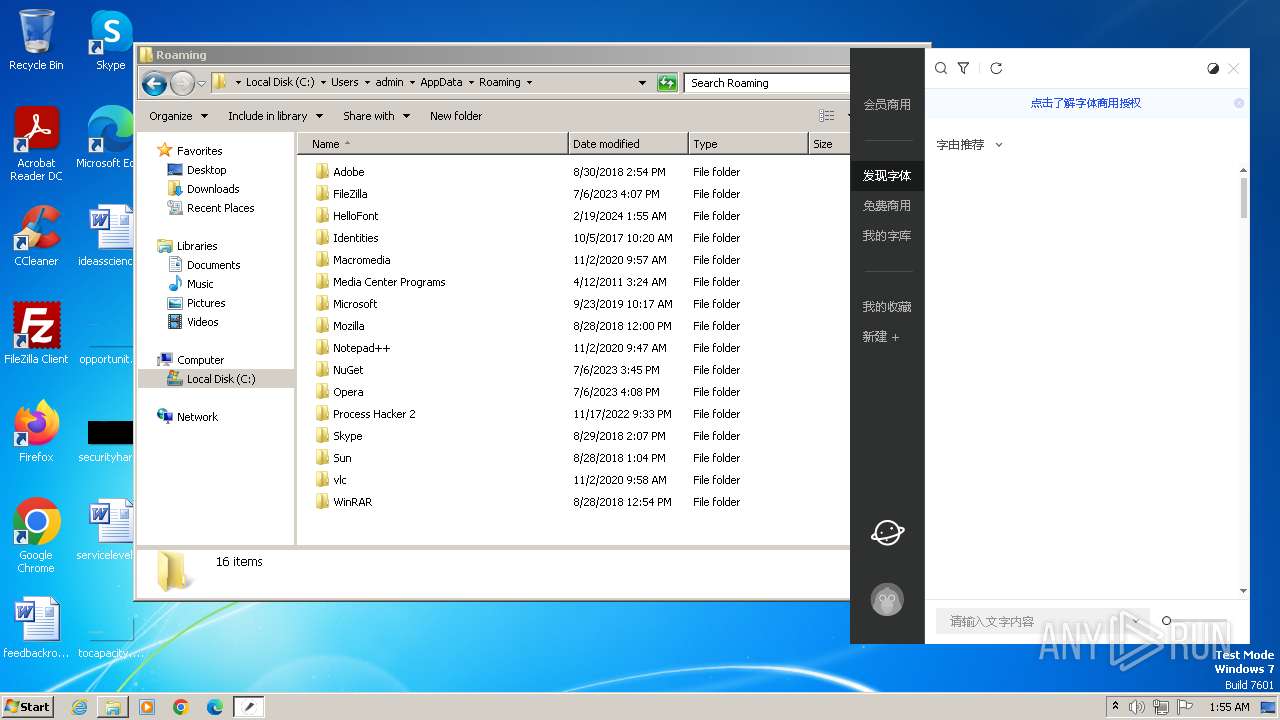Click the green refresh button in the address bar
The image size is (1280, 720).
pyautogui.click(x=667, y=83)
